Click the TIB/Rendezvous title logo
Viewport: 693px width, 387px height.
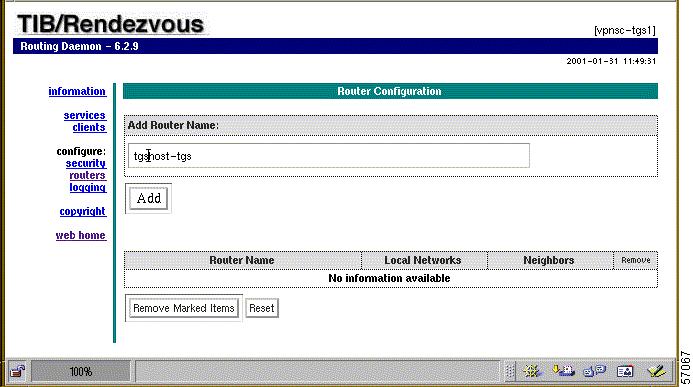tap(110, 24)
